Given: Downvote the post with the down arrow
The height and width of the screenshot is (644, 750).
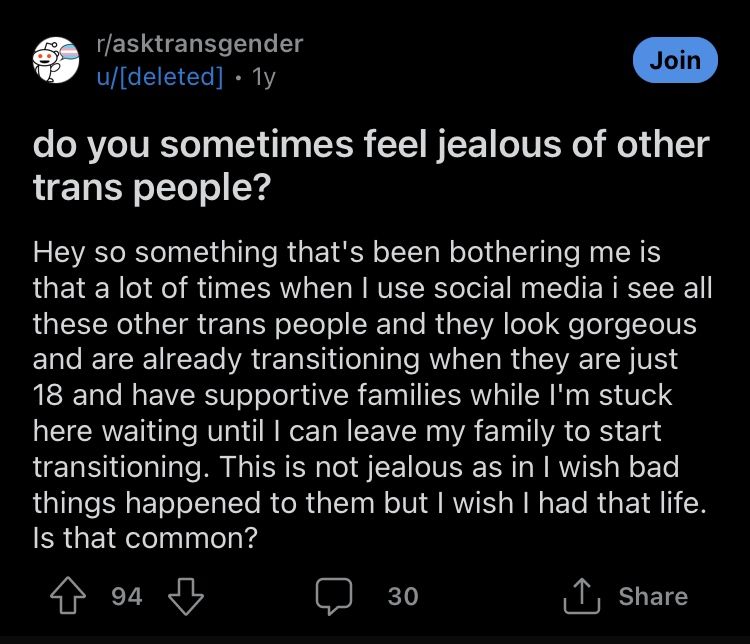Looking at the screenshot, I should tap(186, 596).
